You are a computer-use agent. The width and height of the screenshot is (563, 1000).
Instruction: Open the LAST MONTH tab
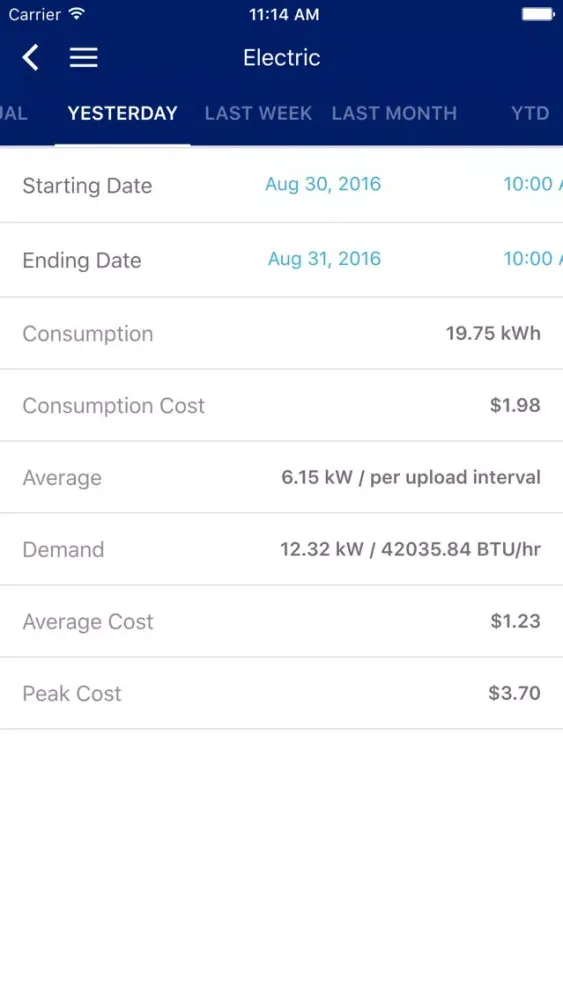[394, 113]
